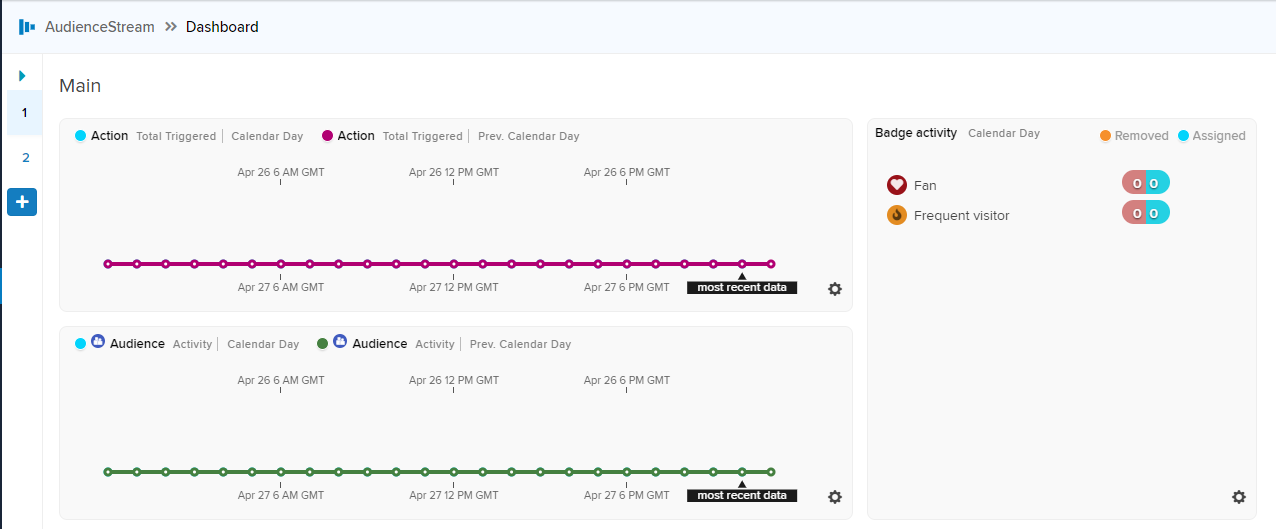Click the most recent data marker on Action chart
The image size is (1276, 529).
point(742,283)
